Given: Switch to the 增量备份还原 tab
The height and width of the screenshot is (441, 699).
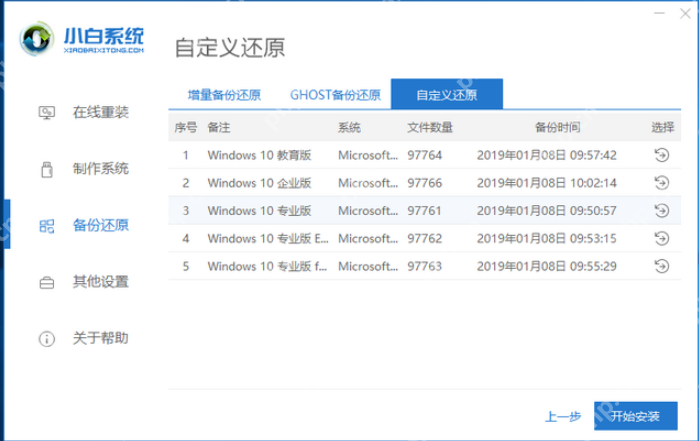Looking at the screenshot, I should pos(224,95).
